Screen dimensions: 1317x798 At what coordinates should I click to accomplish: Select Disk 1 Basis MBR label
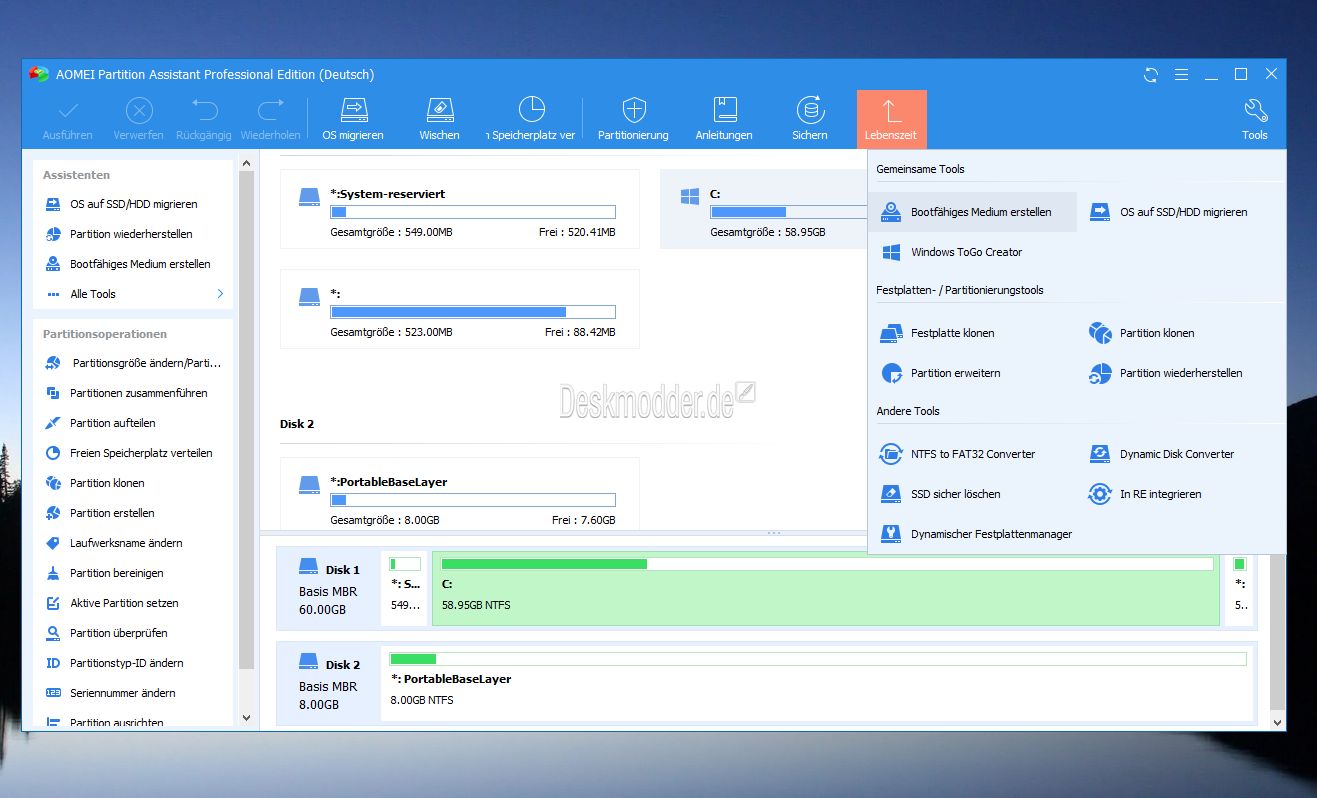(x=330, y=587)
